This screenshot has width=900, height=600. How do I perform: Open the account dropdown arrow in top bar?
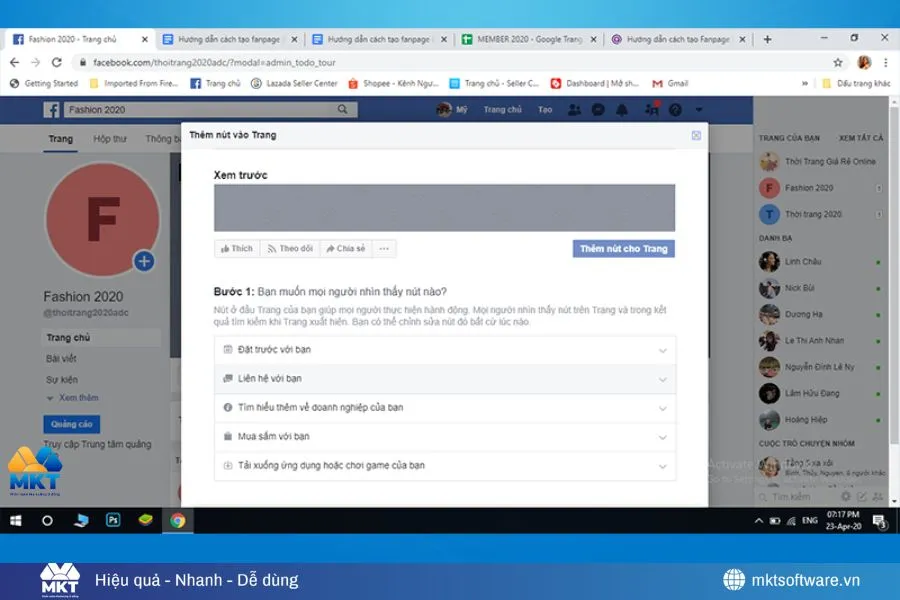click(698, 110)
